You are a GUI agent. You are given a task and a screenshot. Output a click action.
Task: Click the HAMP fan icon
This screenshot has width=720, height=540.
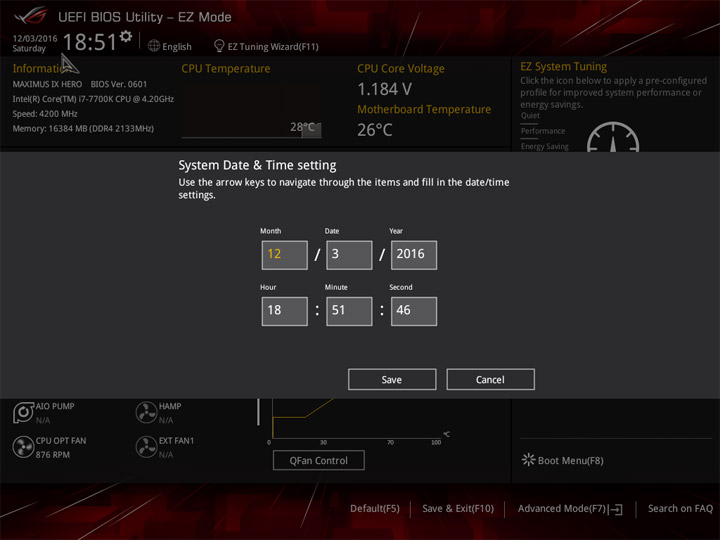click(146, 412)
